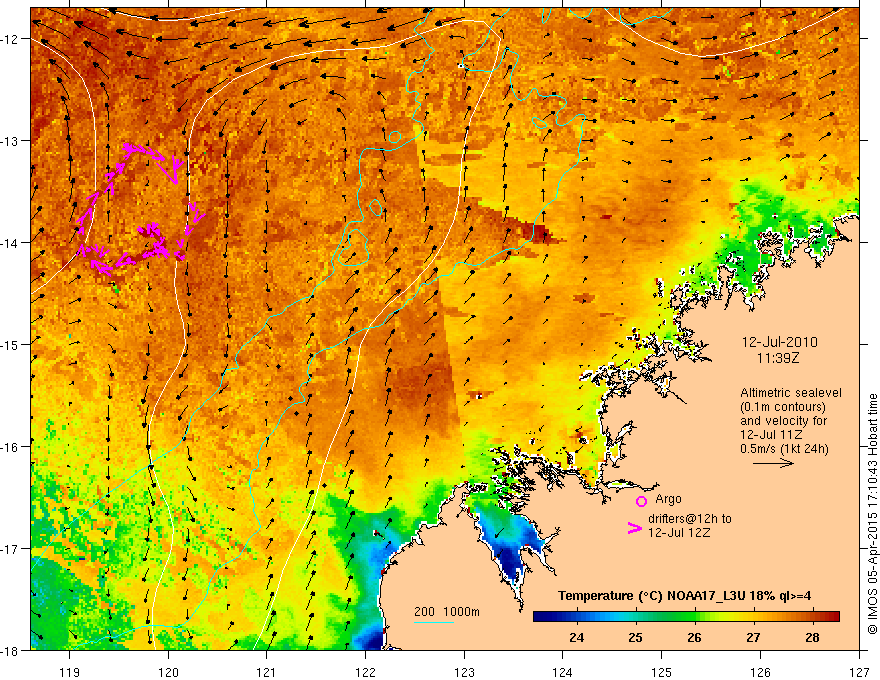Click the 24 tick label on colorbar
Image resolution: width=880 pixels, height=680 pixels.
pyautogui.click(x=576, y=638)
